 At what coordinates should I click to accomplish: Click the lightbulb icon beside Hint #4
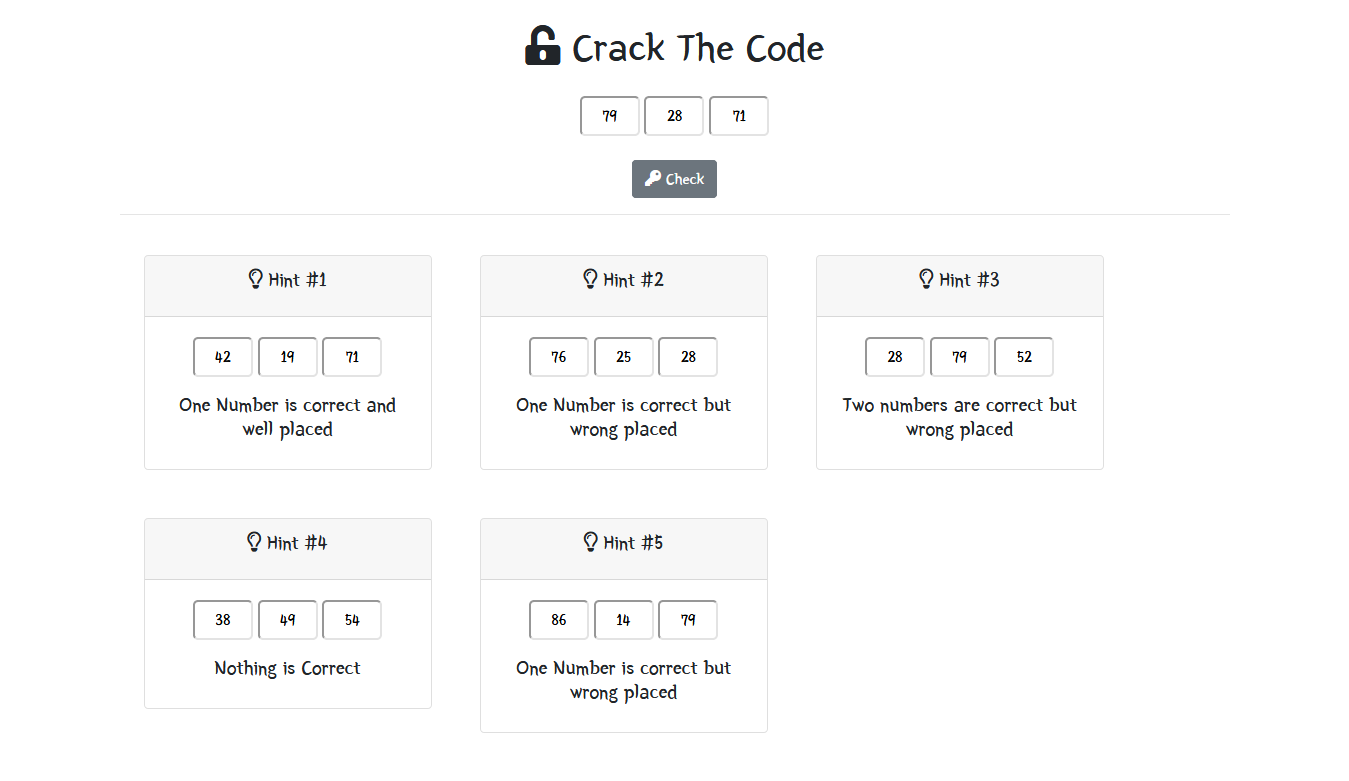click(254, 542)
